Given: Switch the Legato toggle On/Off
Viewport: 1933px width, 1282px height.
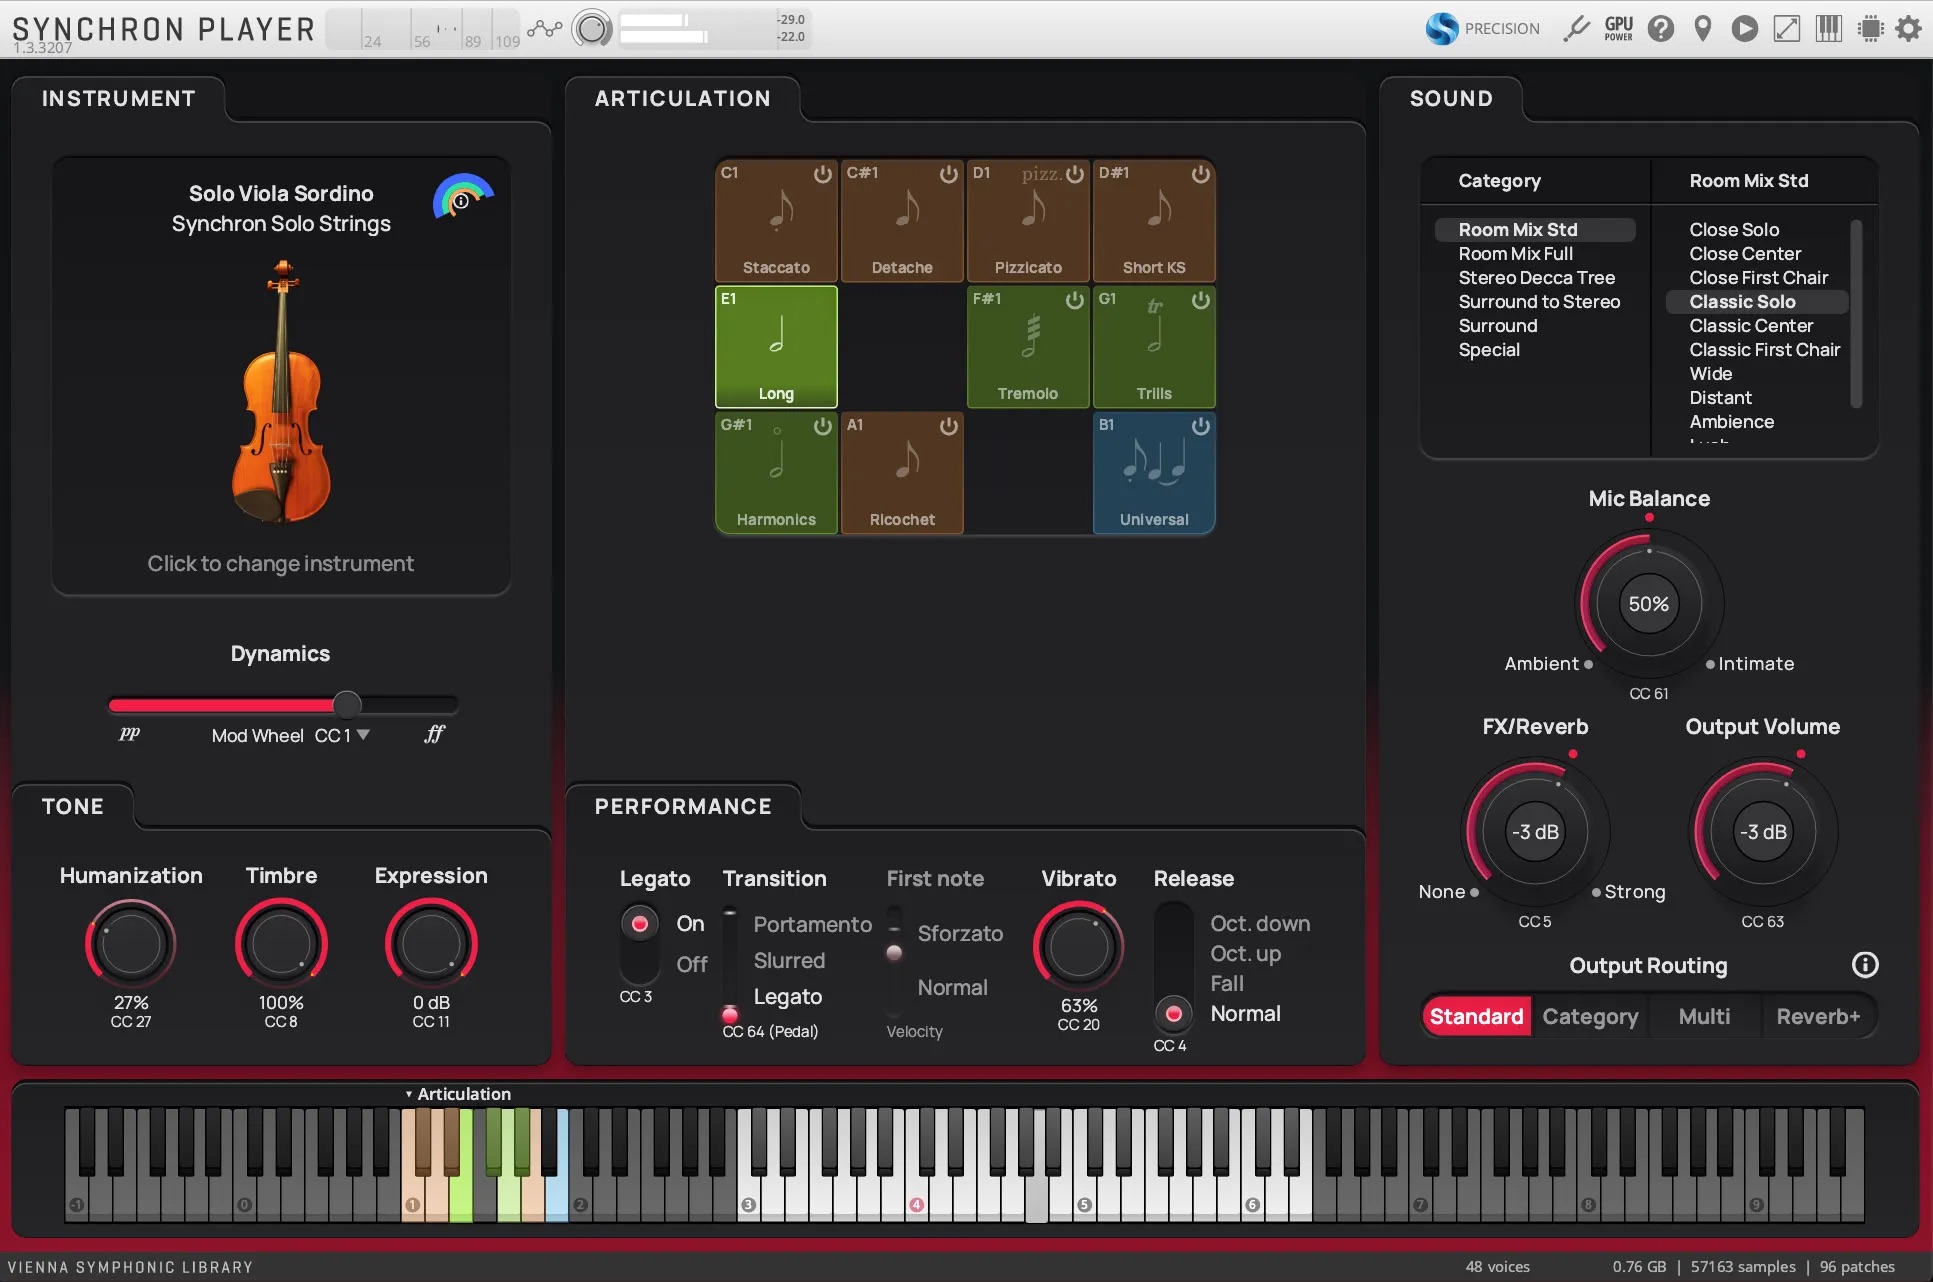Looking at the screenshot, I should click(640, 943).
